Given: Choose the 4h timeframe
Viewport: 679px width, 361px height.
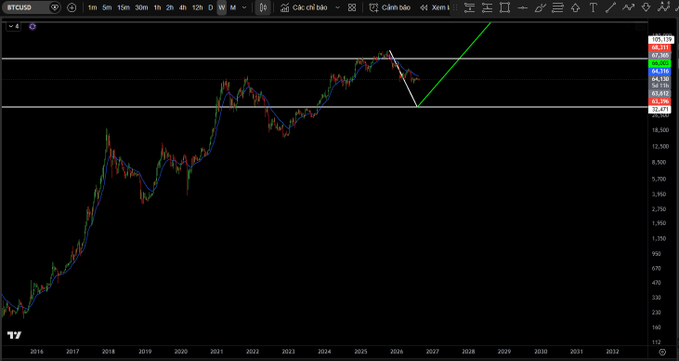Looking at the screenshot, I should pos(183,7).
